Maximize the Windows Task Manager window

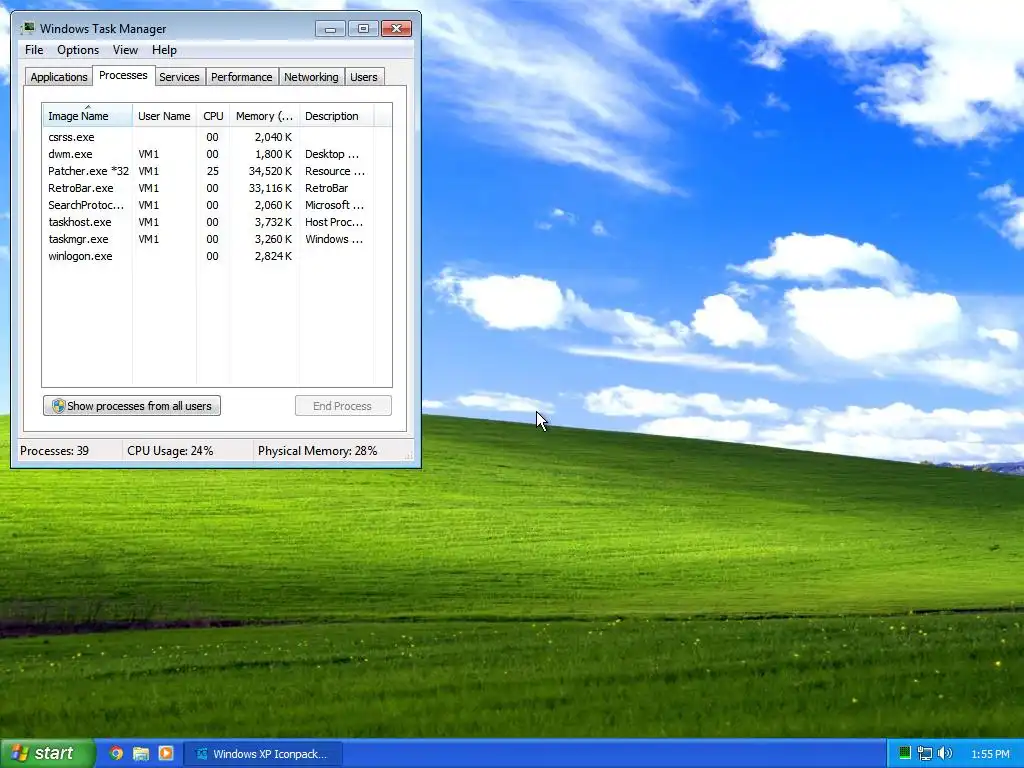tap(363, 29)
